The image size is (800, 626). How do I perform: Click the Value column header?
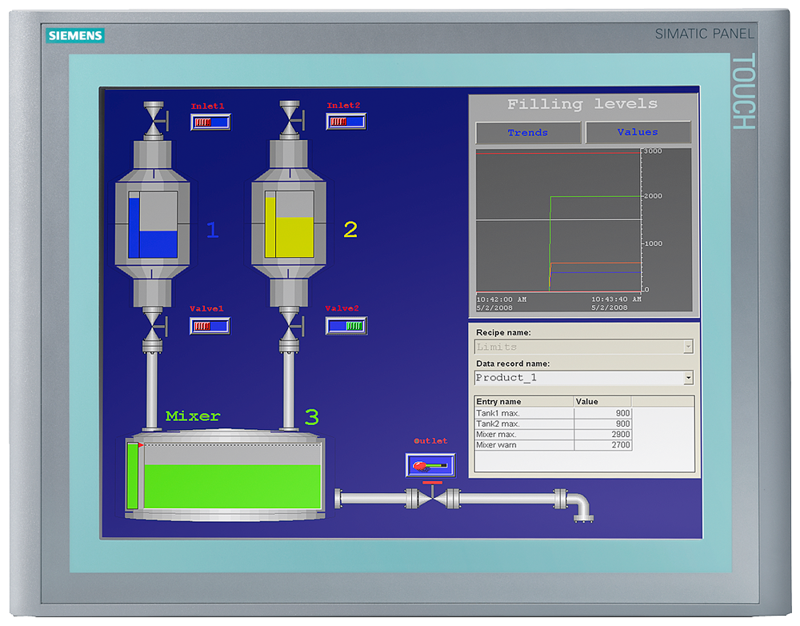(x=603, y=402)
